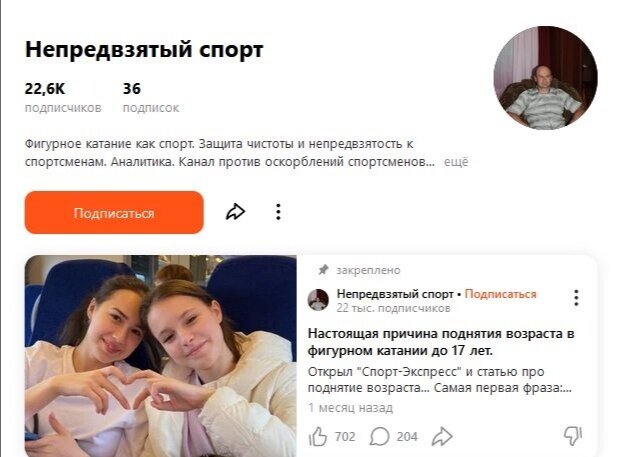Open the 22,6K подписчиков list

point(63,98)
